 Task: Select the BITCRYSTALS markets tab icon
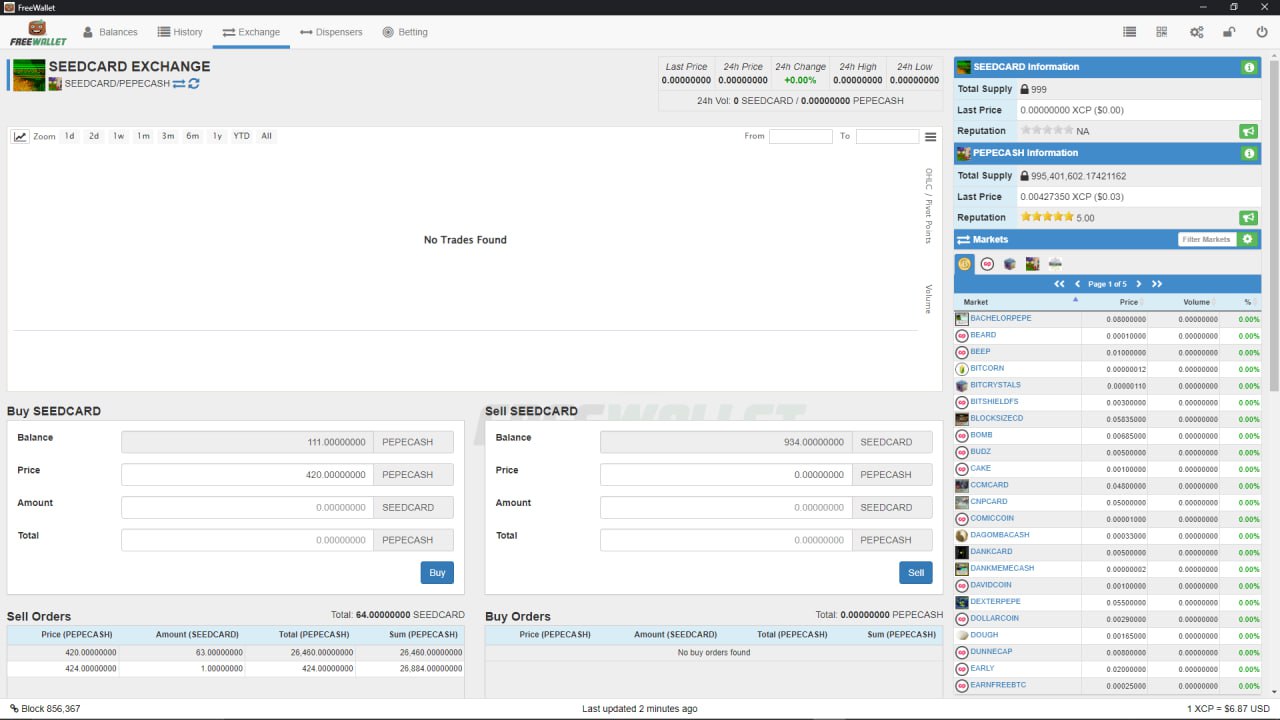click(x=1010, y=264)
